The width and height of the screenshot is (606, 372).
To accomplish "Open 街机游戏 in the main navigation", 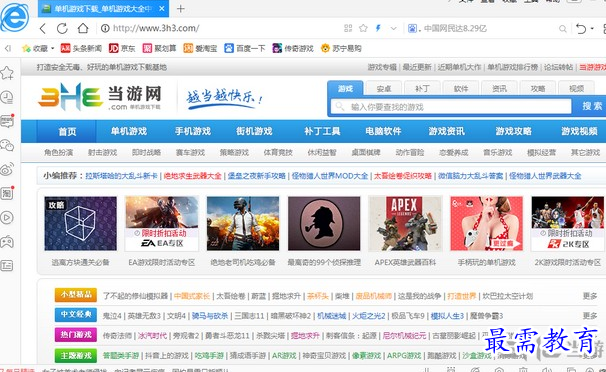I will coord(254,131).
